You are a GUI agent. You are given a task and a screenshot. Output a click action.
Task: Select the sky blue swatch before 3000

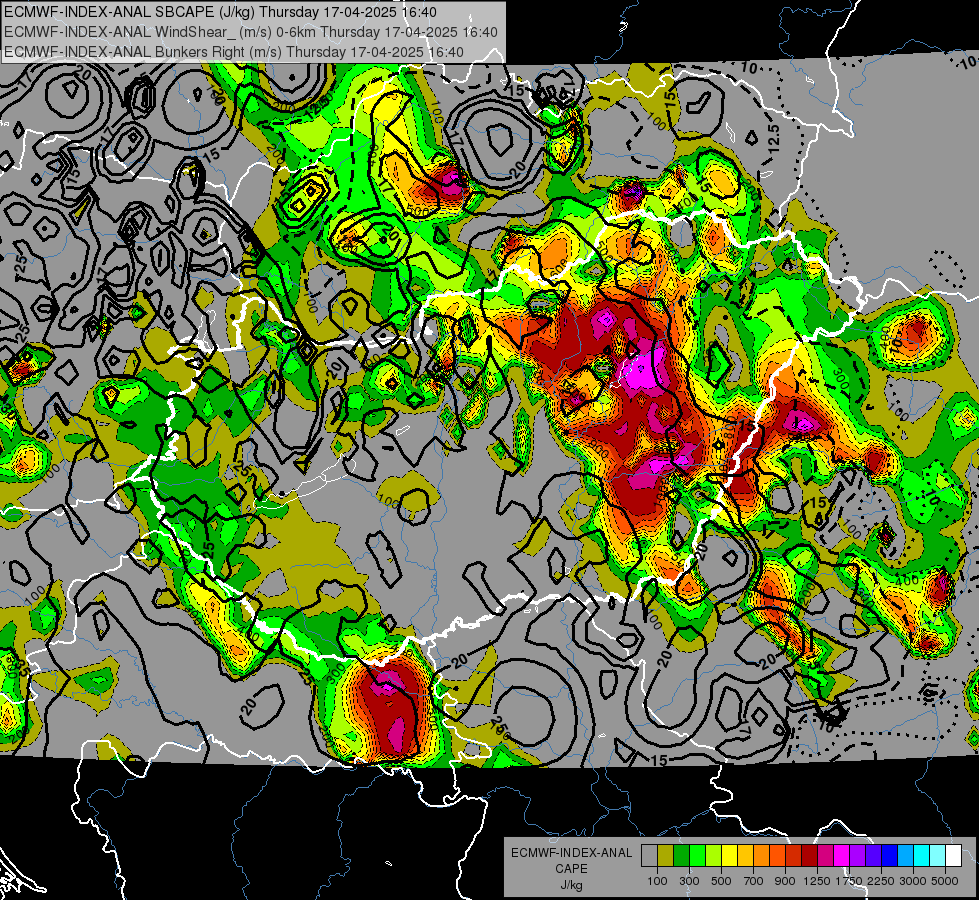[905, 855]
